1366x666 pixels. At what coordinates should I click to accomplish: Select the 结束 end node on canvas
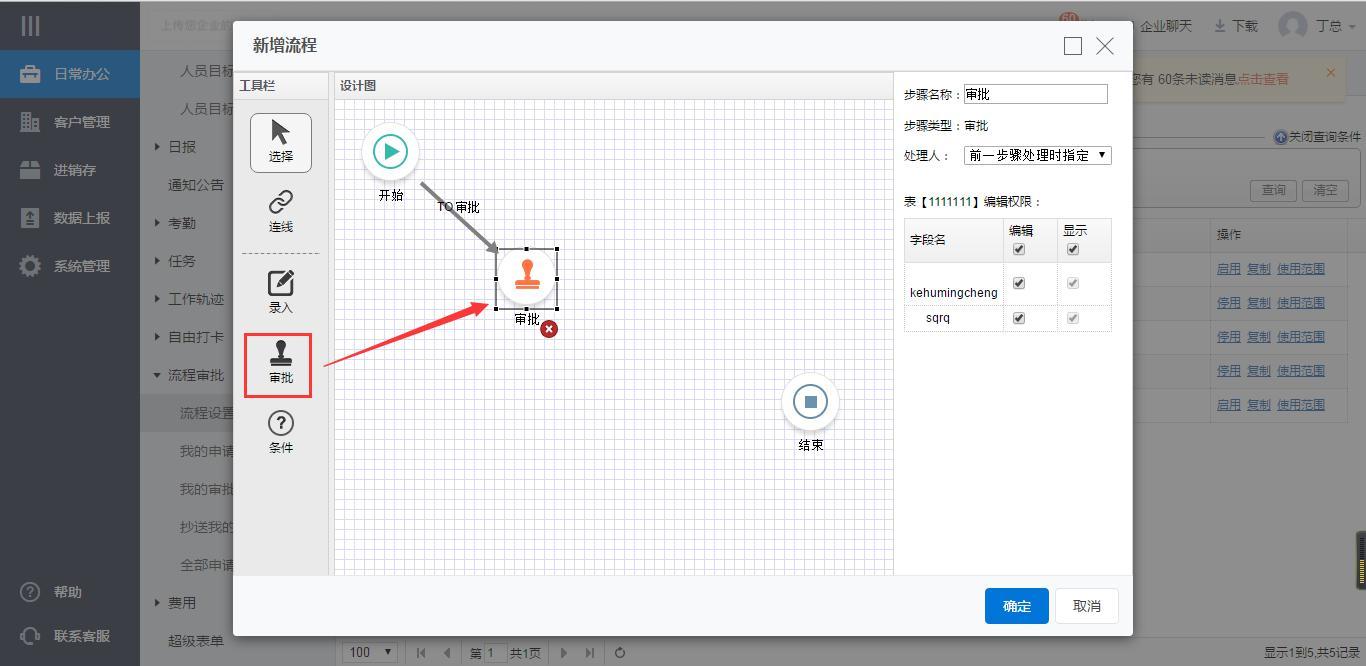pos(810,402)
